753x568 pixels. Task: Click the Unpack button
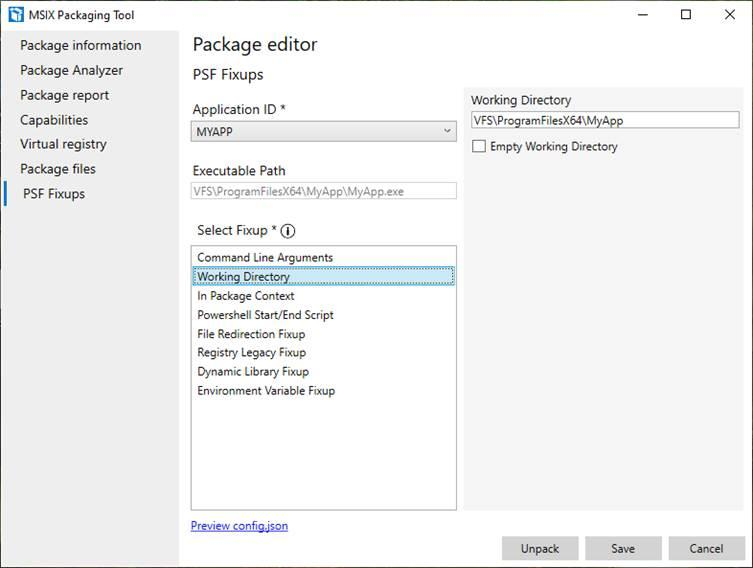540,548
